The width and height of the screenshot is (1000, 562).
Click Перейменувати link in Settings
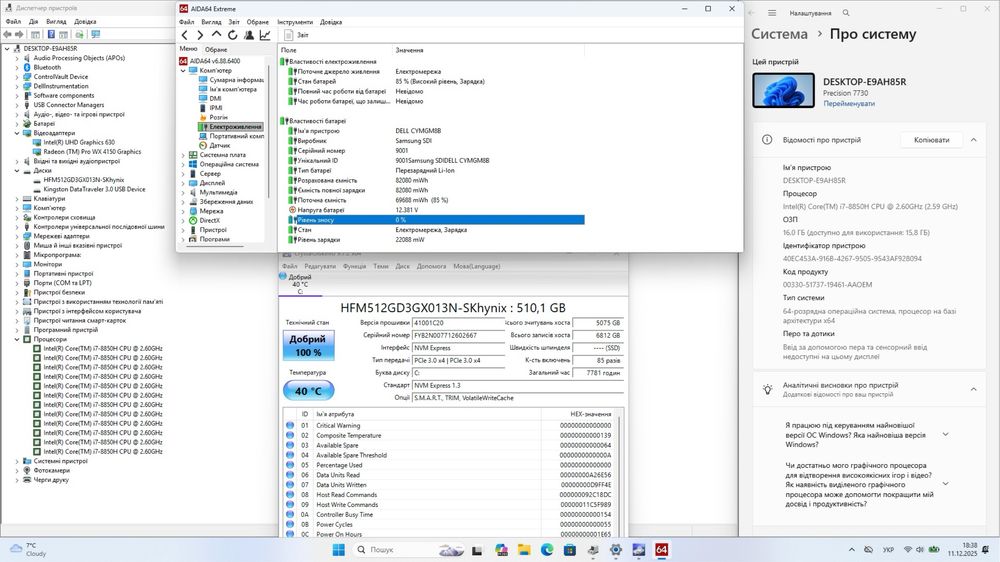(849, 103)
